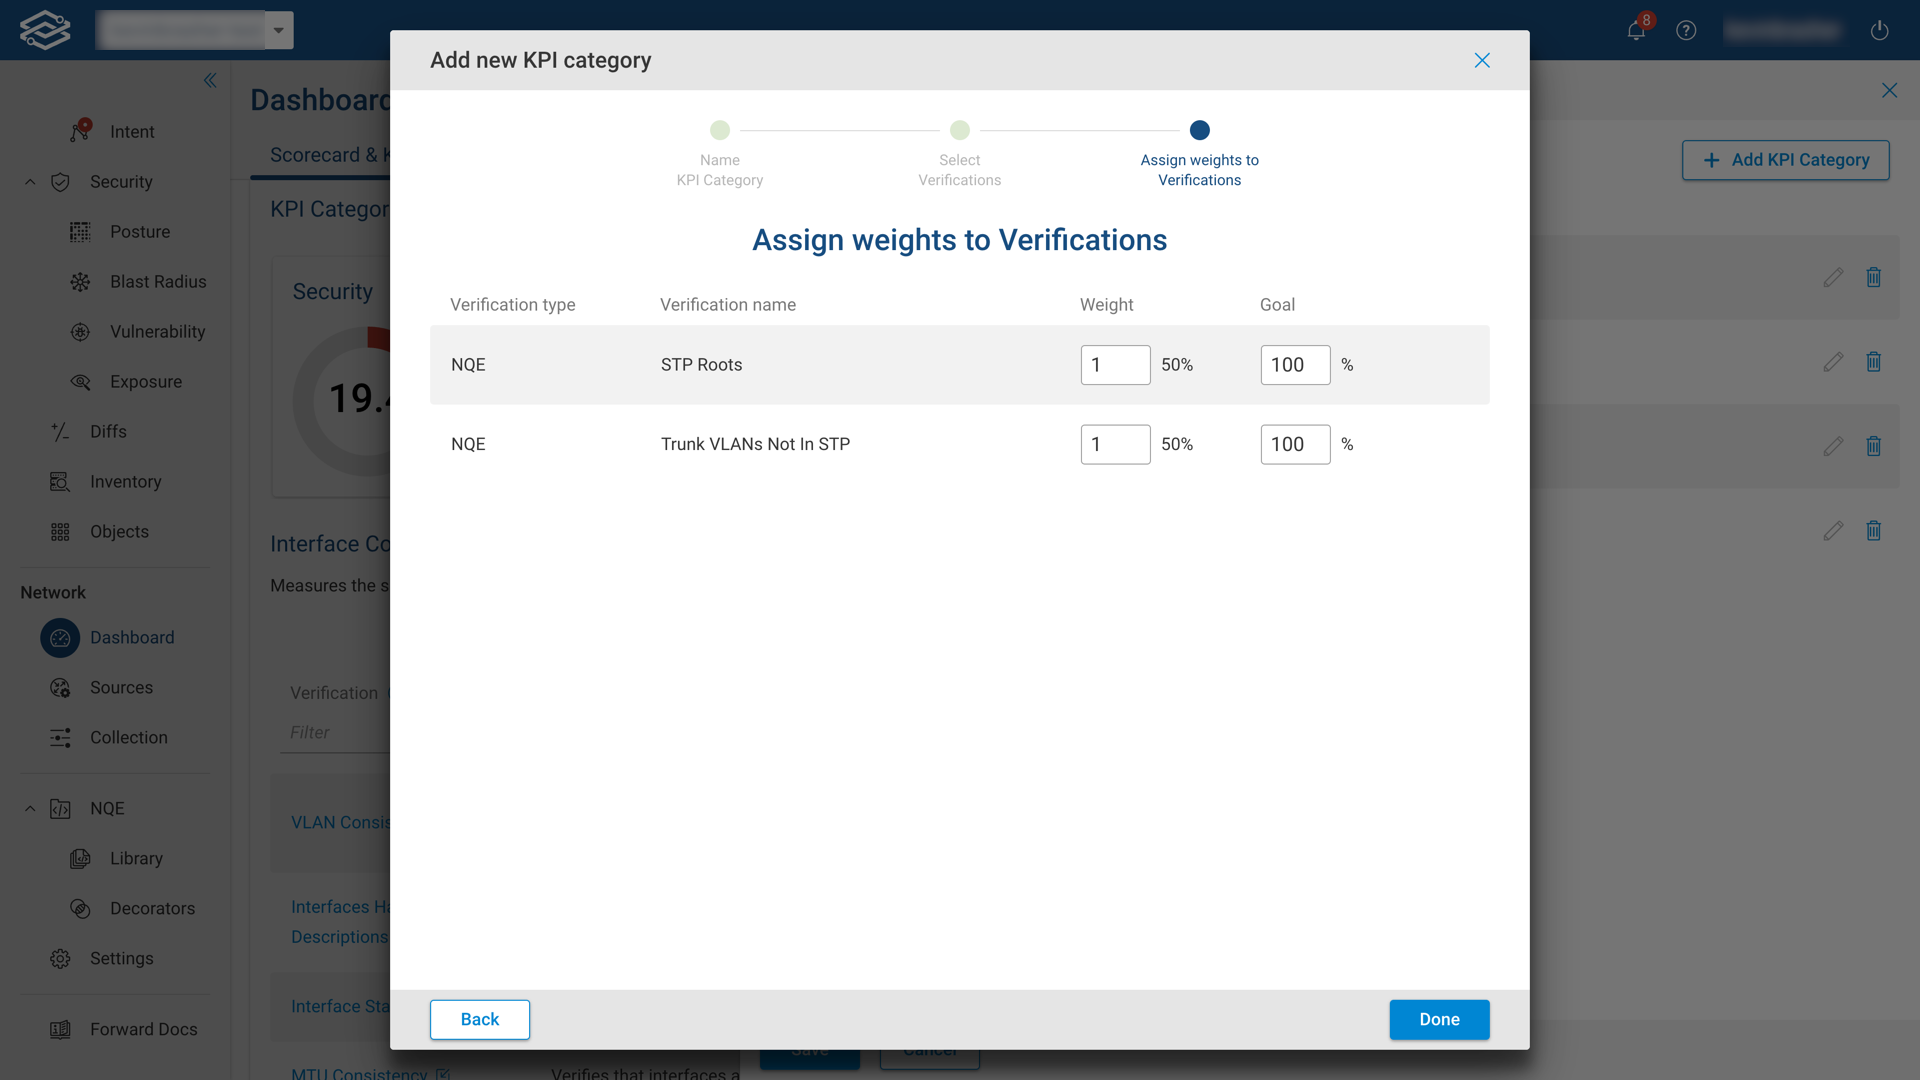This screenshot has width=1920, height=1080.
Task: Open the notifications bell with badge 8
Action: coord(1635,30)
